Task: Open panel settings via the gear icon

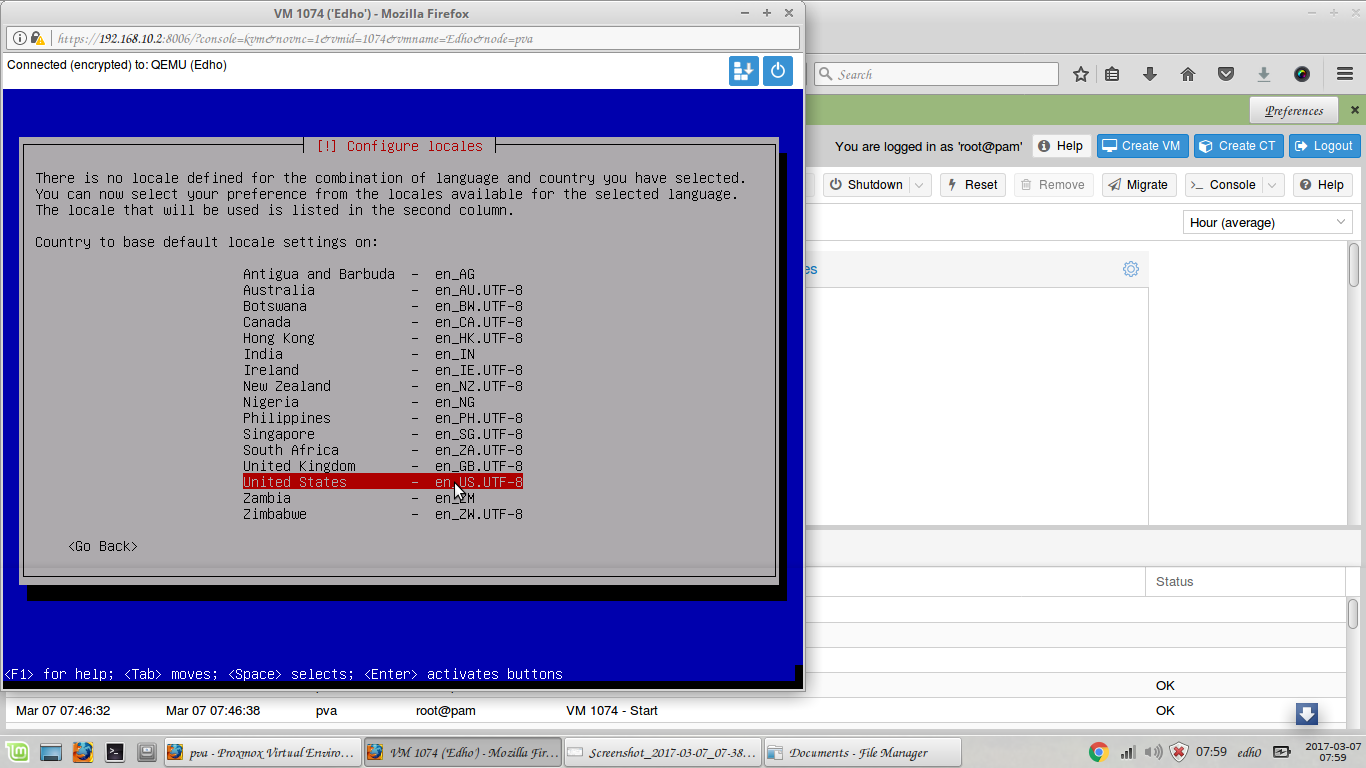Action: [1130, 268]
